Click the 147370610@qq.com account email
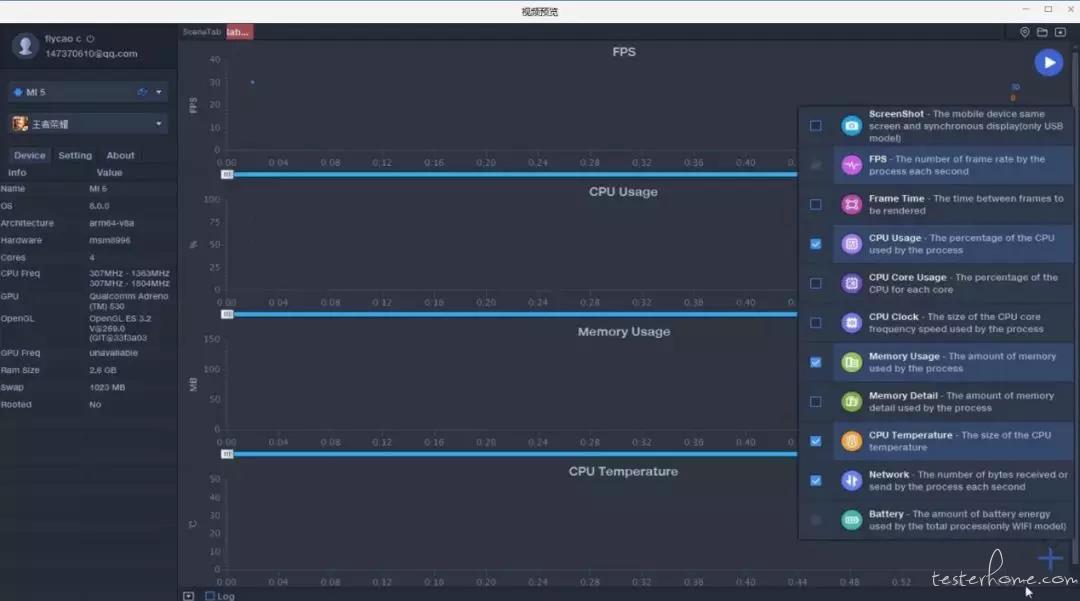Image resolution: width=1080 pixels, height=601 pixels. coord(92,54)
